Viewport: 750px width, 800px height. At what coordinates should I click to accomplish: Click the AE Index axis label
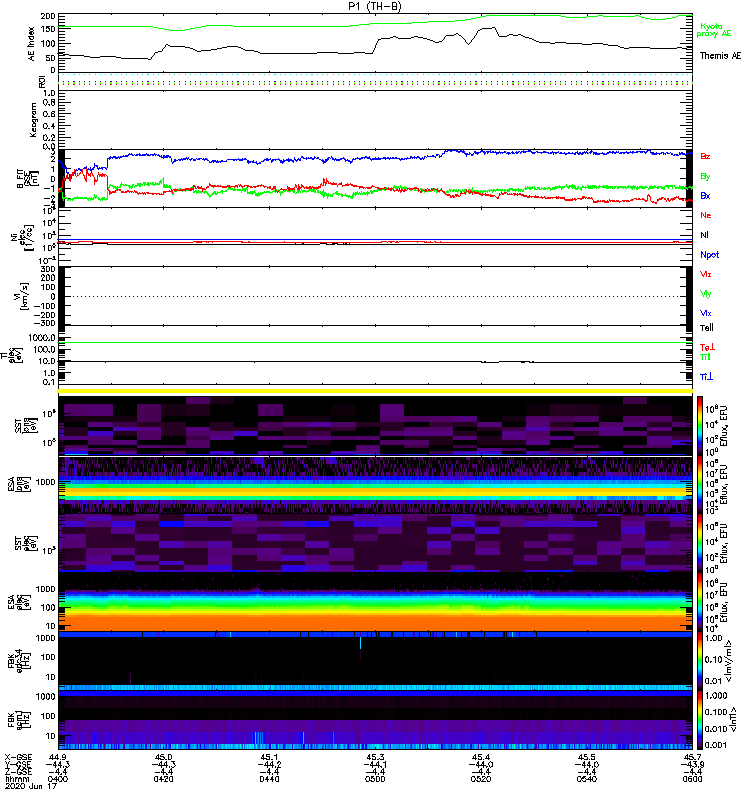(31, 43)
